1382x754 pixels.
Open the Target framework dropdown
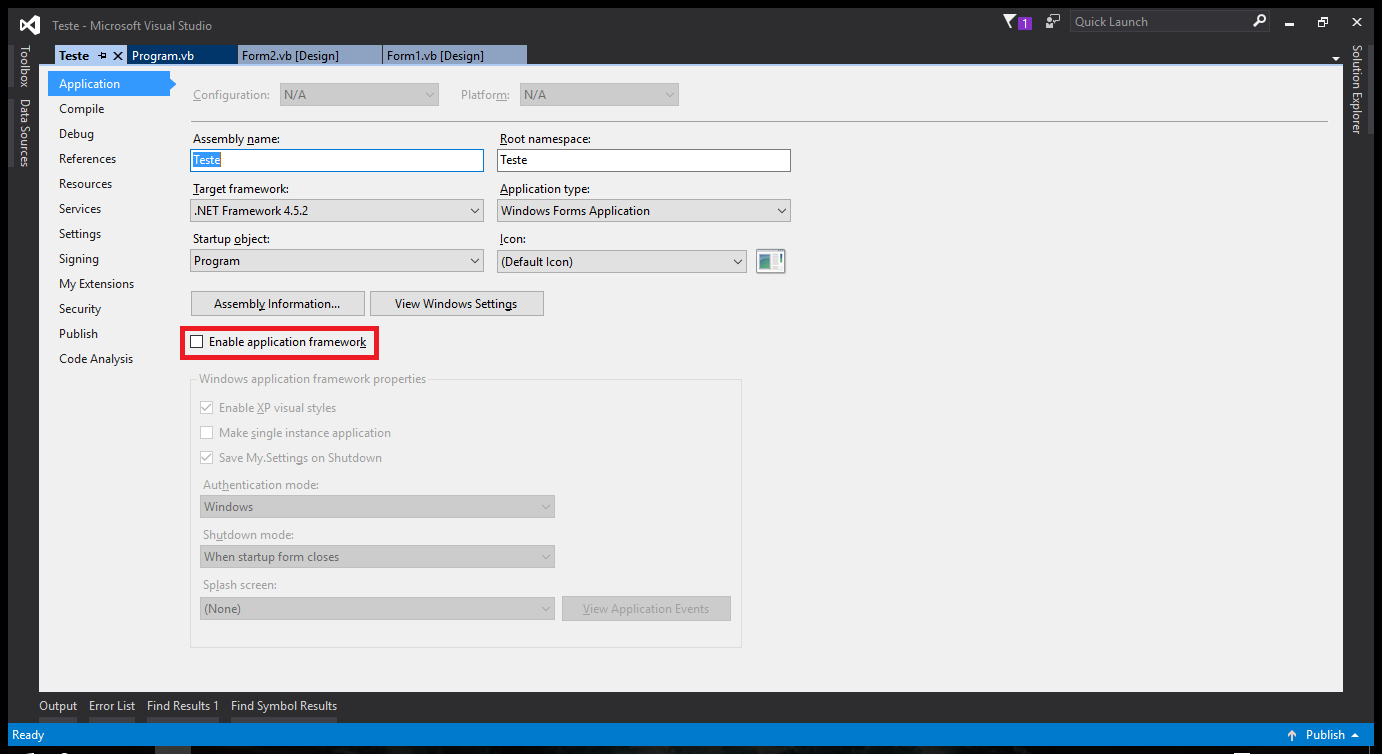click(337, 211)
